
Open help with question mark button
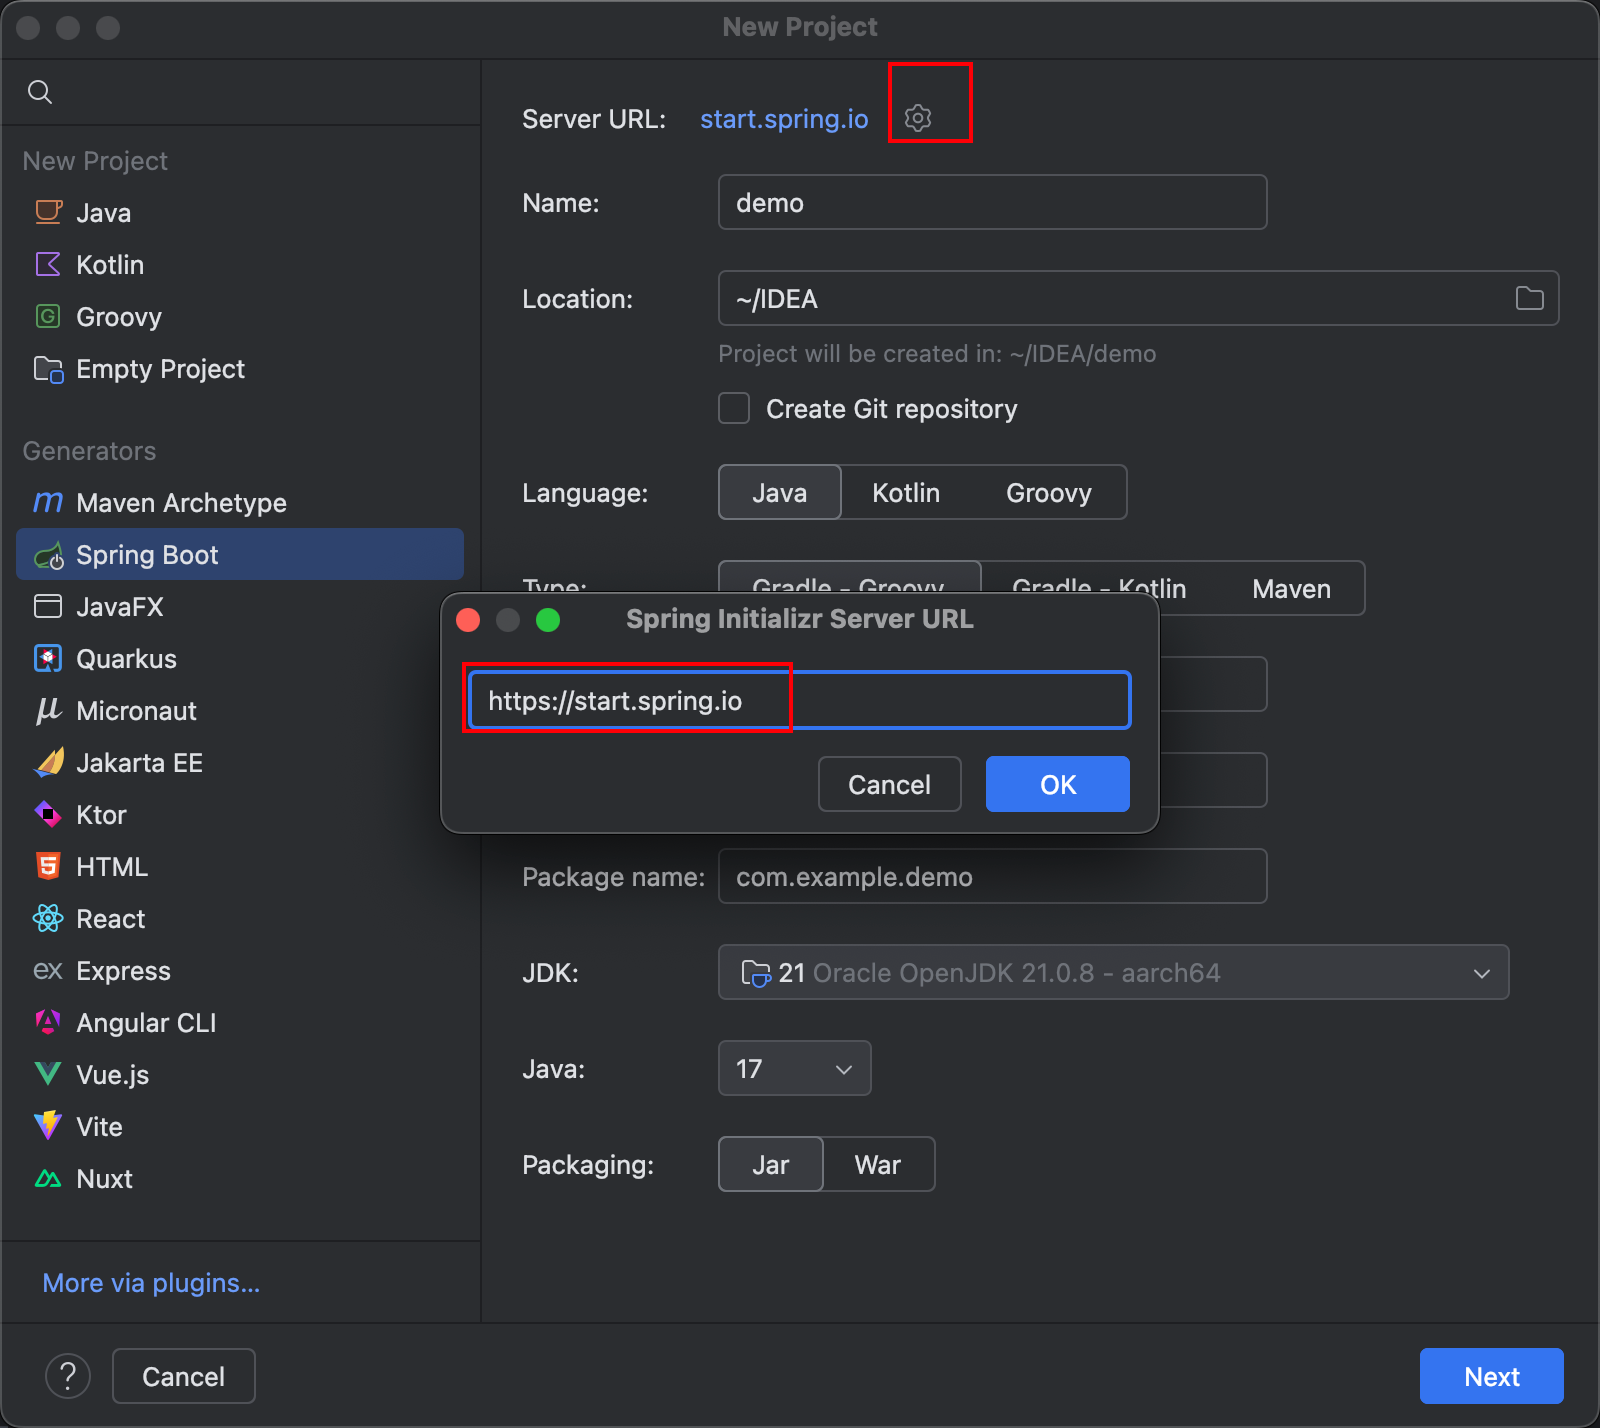click(x=68, y=1376)
